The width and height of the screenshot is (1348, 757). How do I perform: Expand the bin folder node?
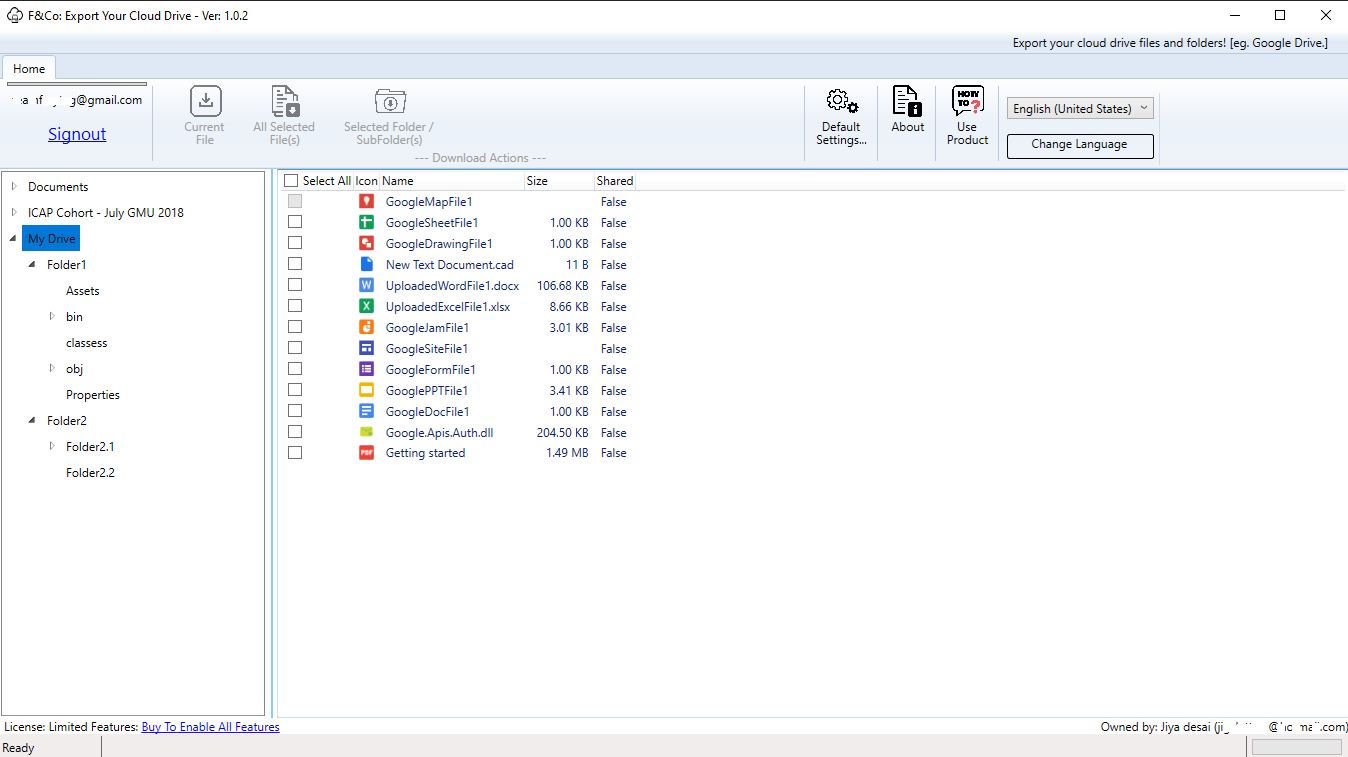52,316
